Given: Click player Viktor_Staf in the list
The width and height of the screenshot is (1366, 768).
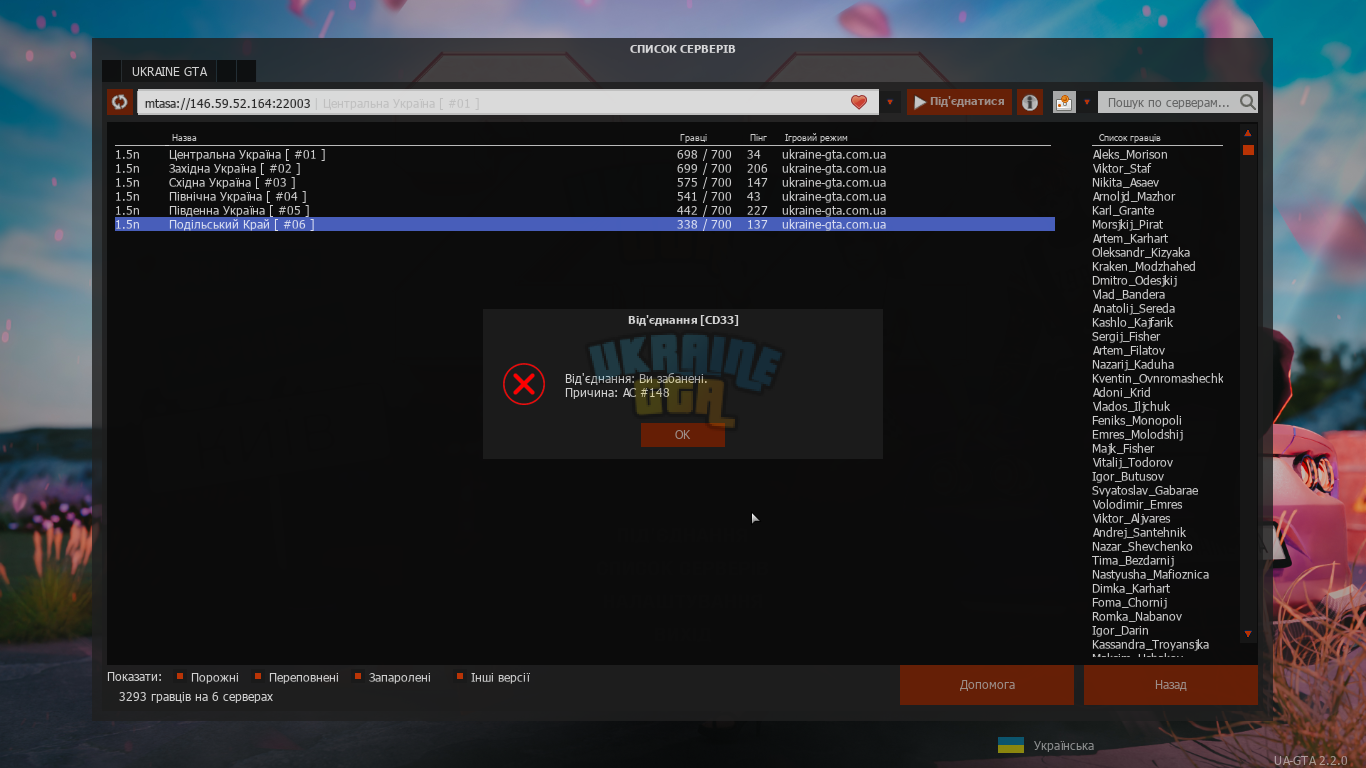Looking at the screenshot, I should pyautogui.click(x=1121, y=168).
